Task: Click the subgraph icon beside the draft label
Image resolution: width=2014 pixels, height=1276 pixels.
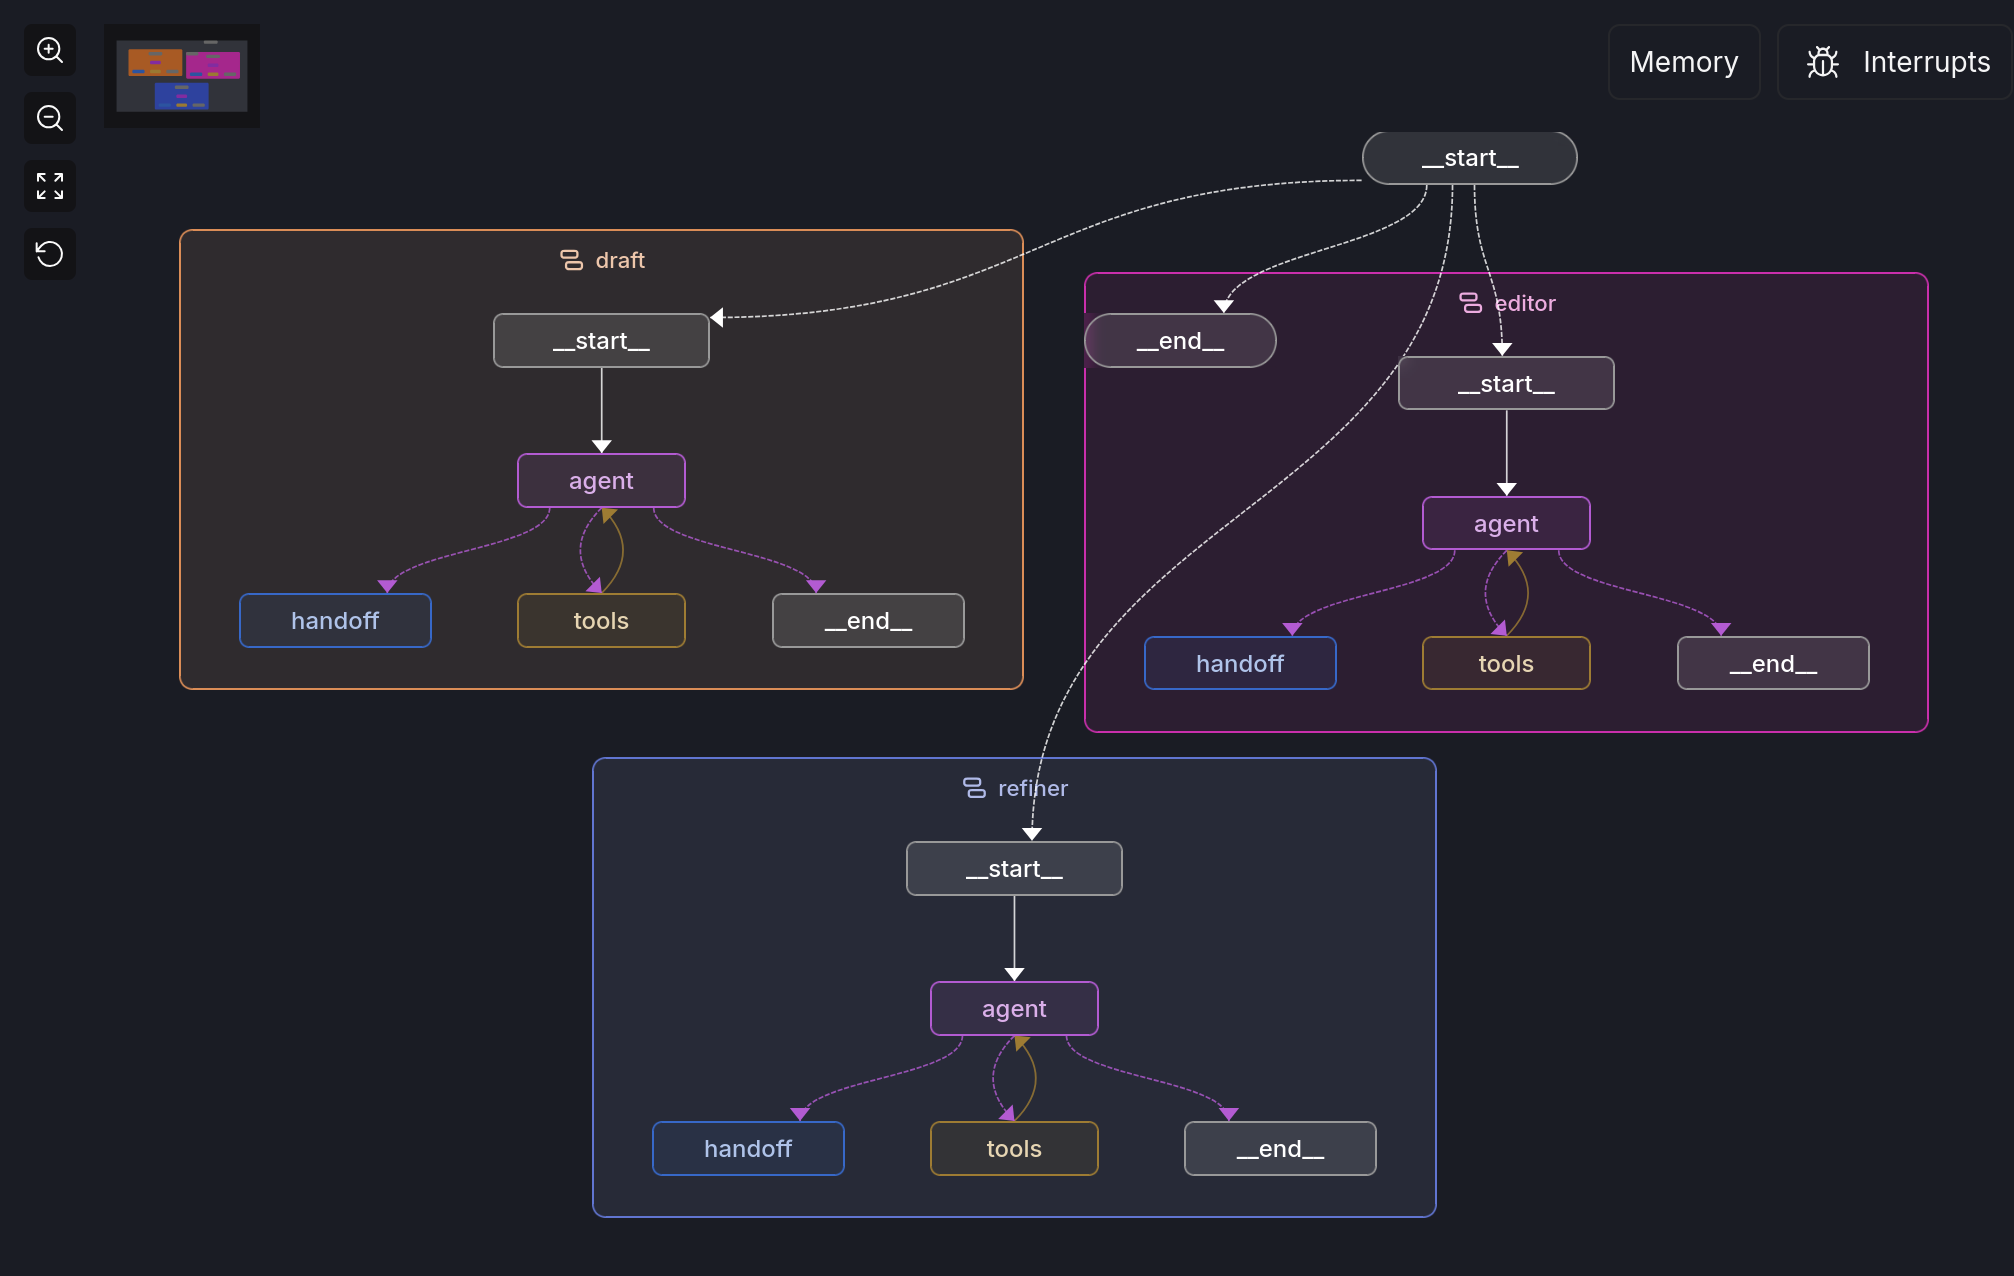Action: pyautogui.click(x=570, y=259)
